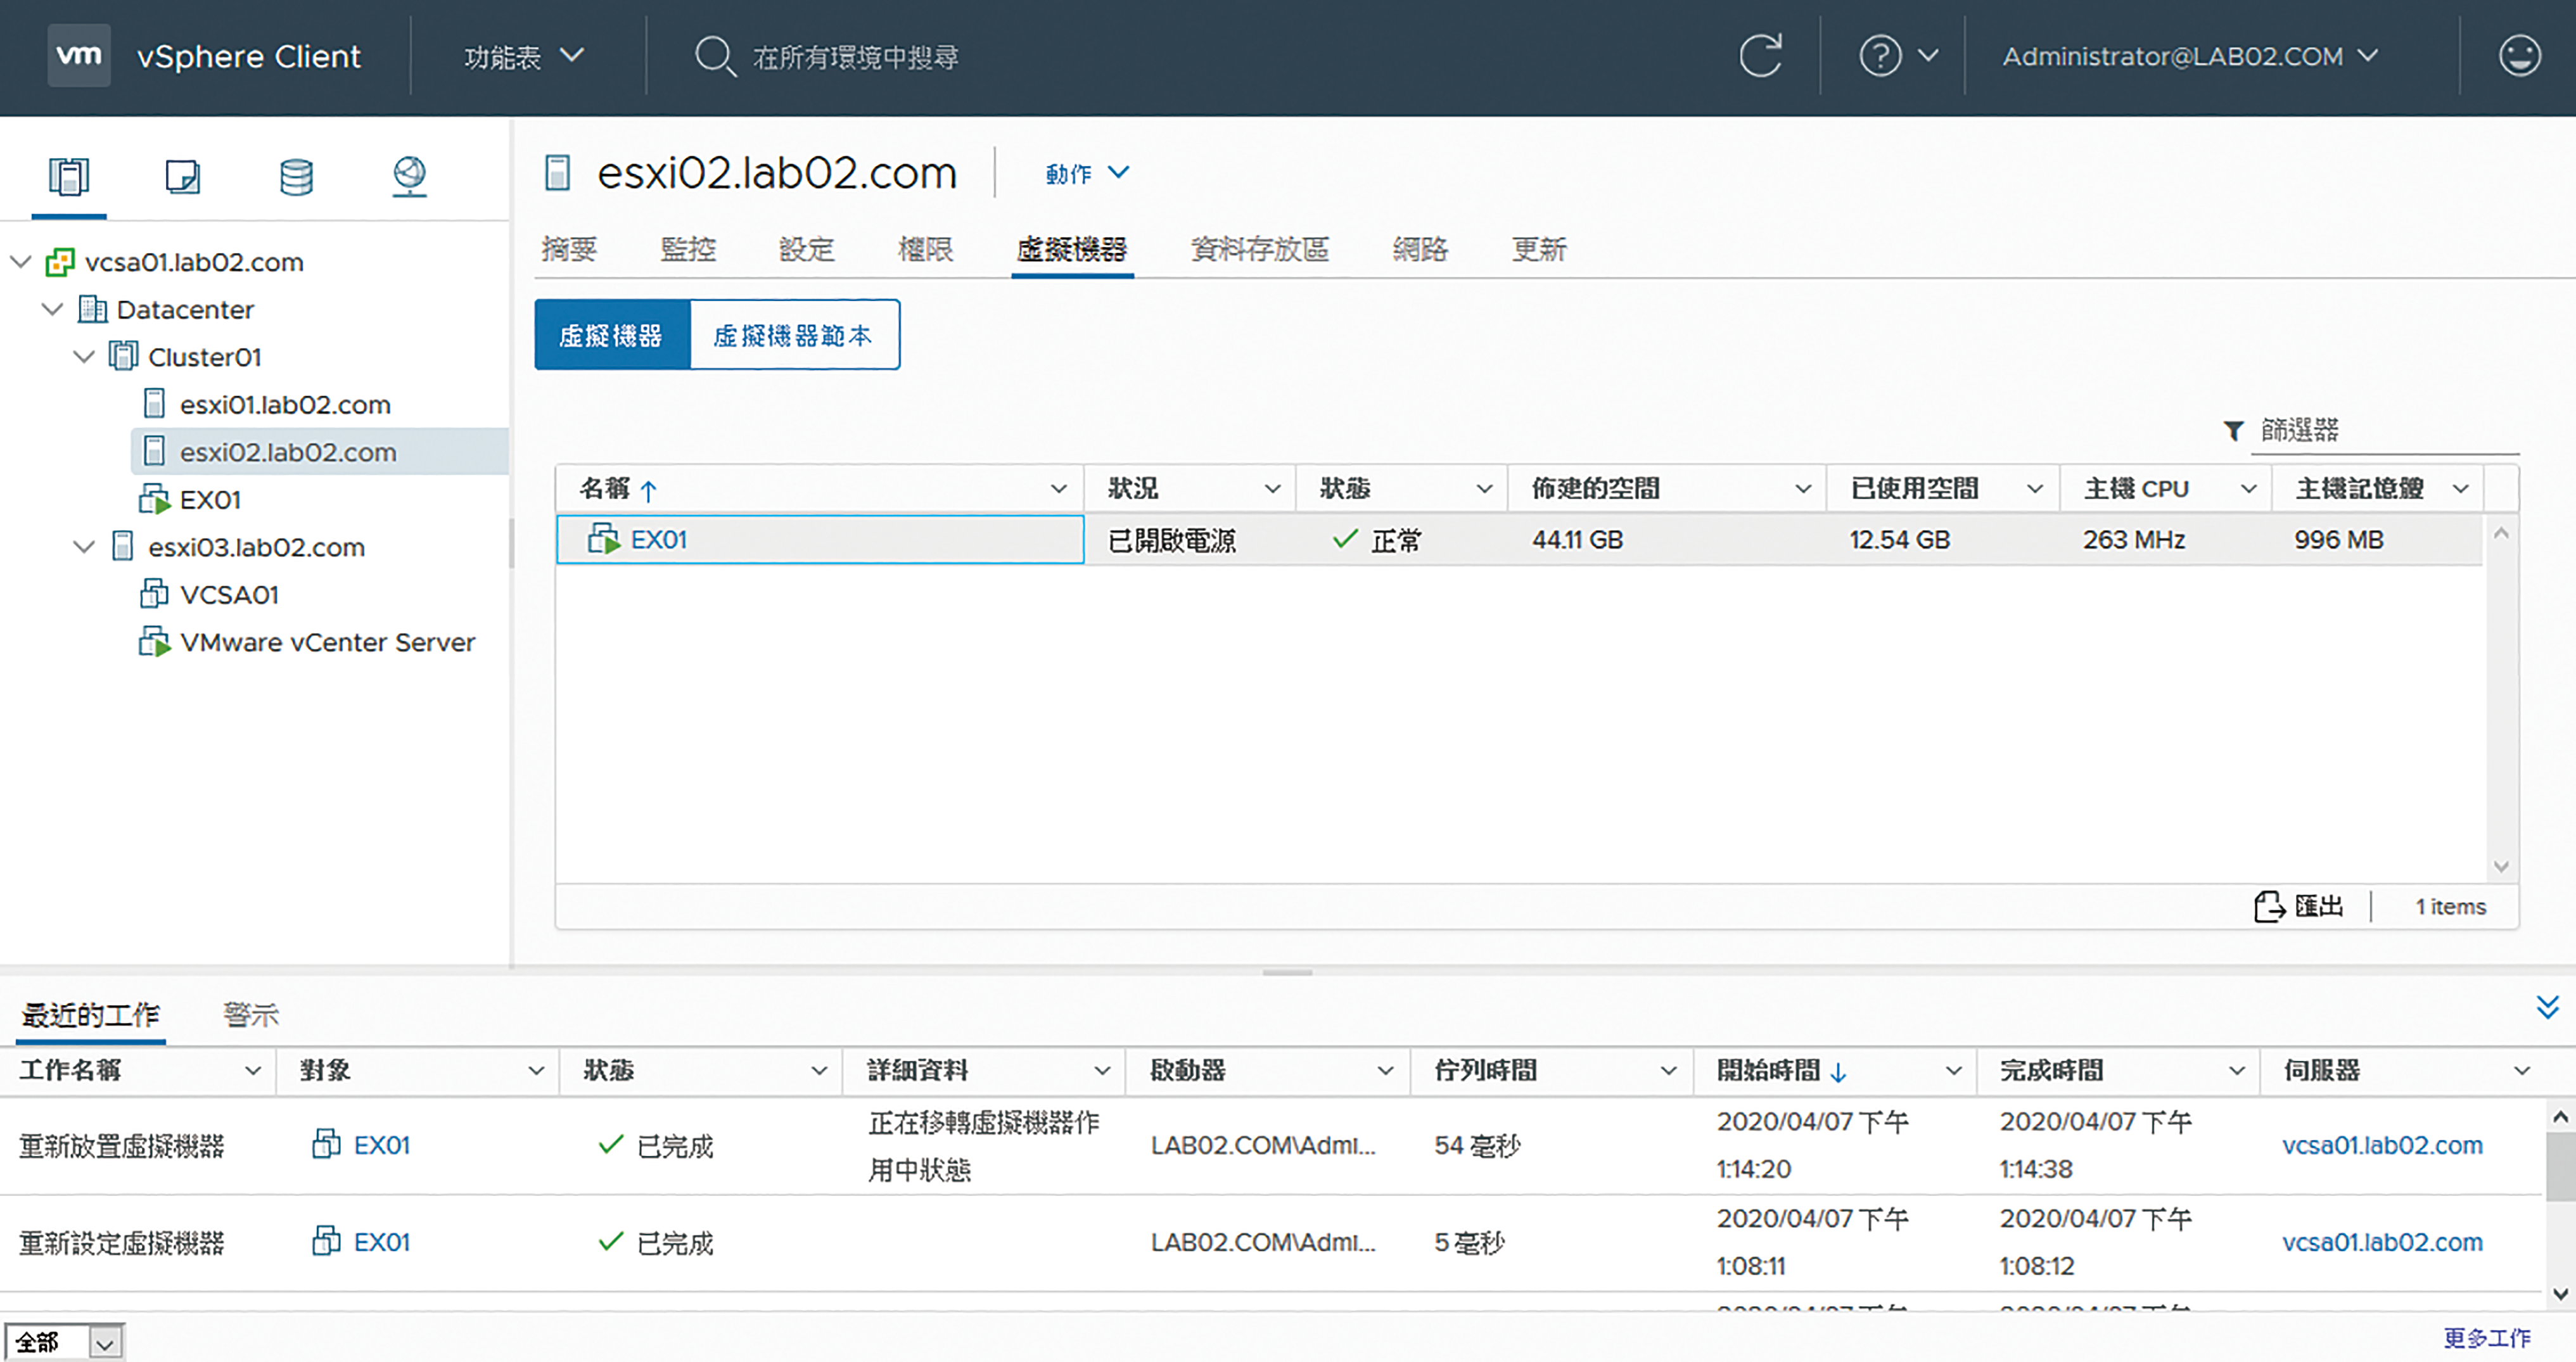This screenshot has width=2576, height=1362.
Task: Select the 虛擬機器範本 toggle button
Action: pos(795,335)
